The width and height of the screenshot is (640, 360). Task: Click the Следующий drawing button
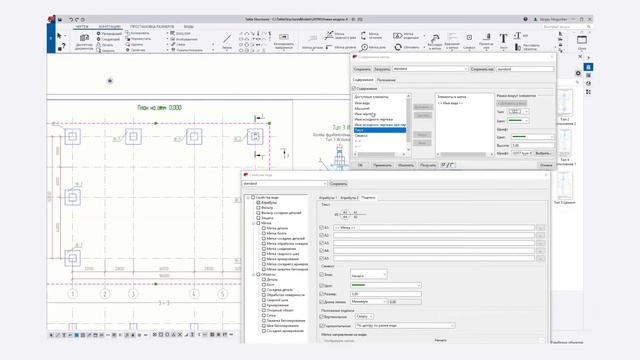click(108, 39)
